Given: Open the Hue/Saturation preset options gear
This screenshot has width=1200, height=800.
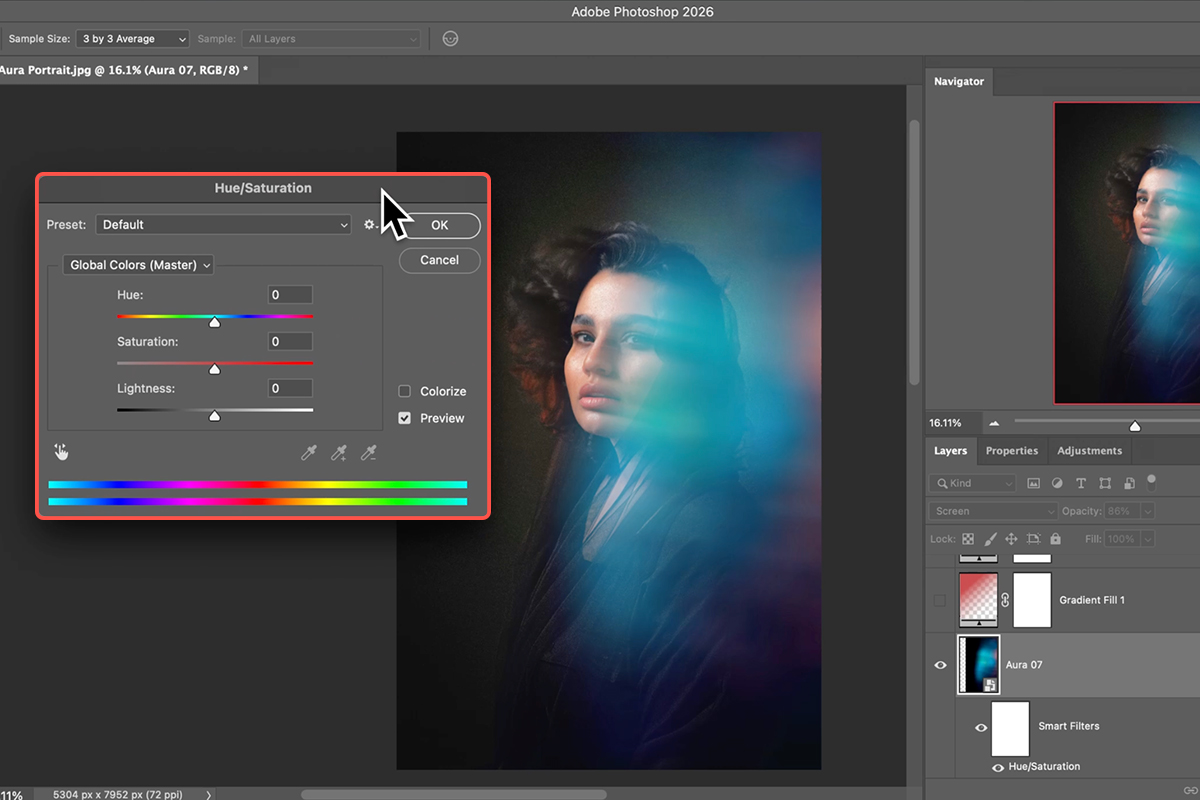Looking at the screenshot, I should point(370,225).
